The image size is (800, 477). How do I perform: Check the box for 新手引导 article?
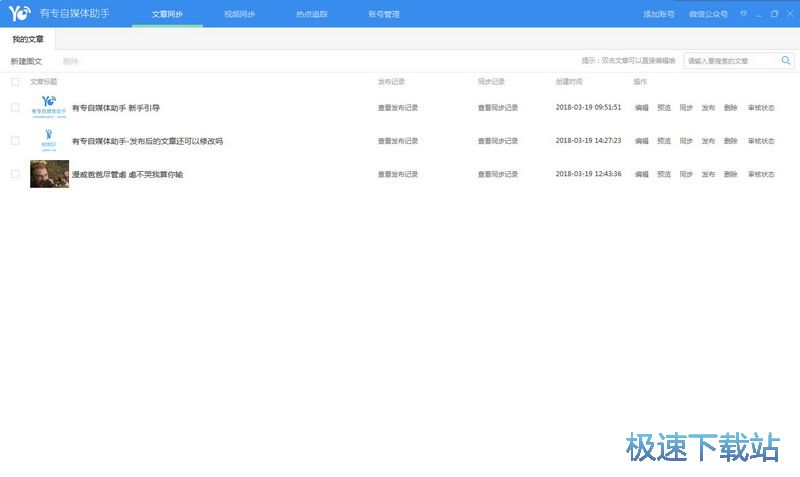[15, 107]
